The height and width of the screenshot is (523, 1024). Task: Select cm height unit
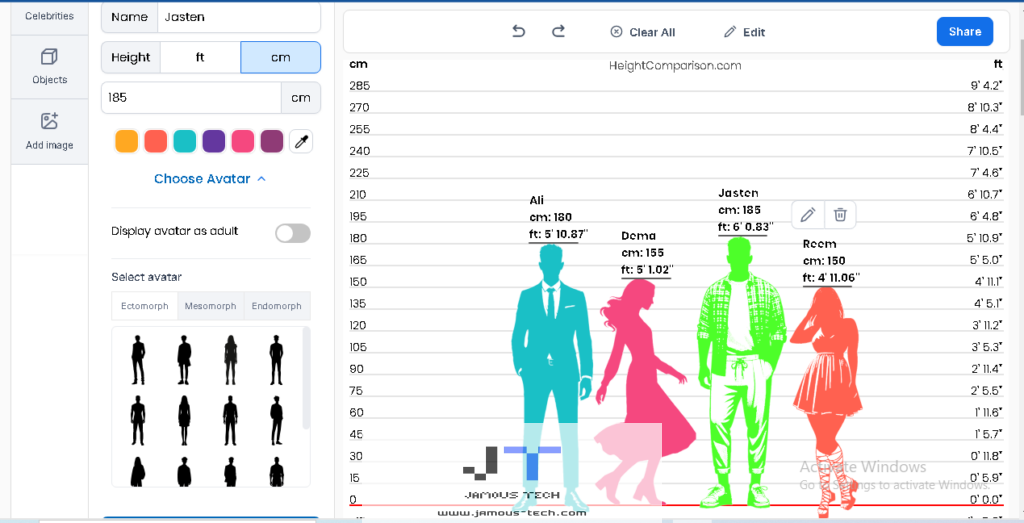(281, 57)
